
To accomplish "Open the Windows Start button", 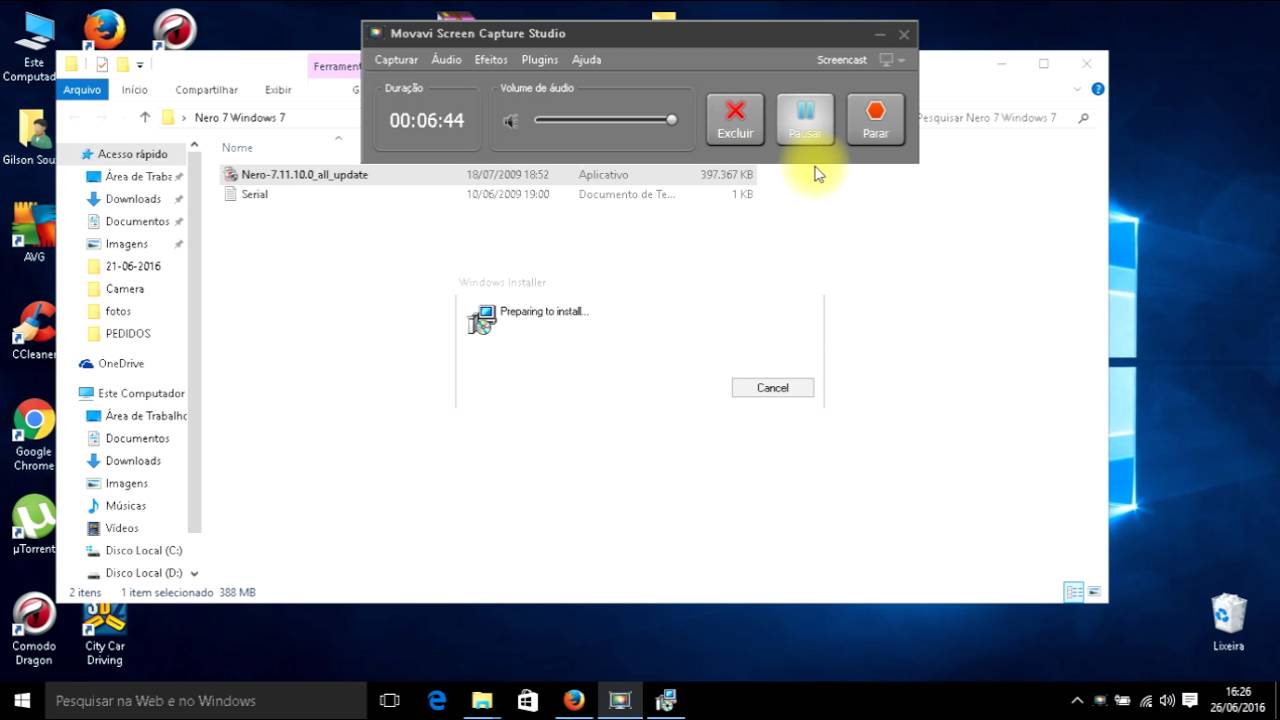I will click(x=22, y=700).
